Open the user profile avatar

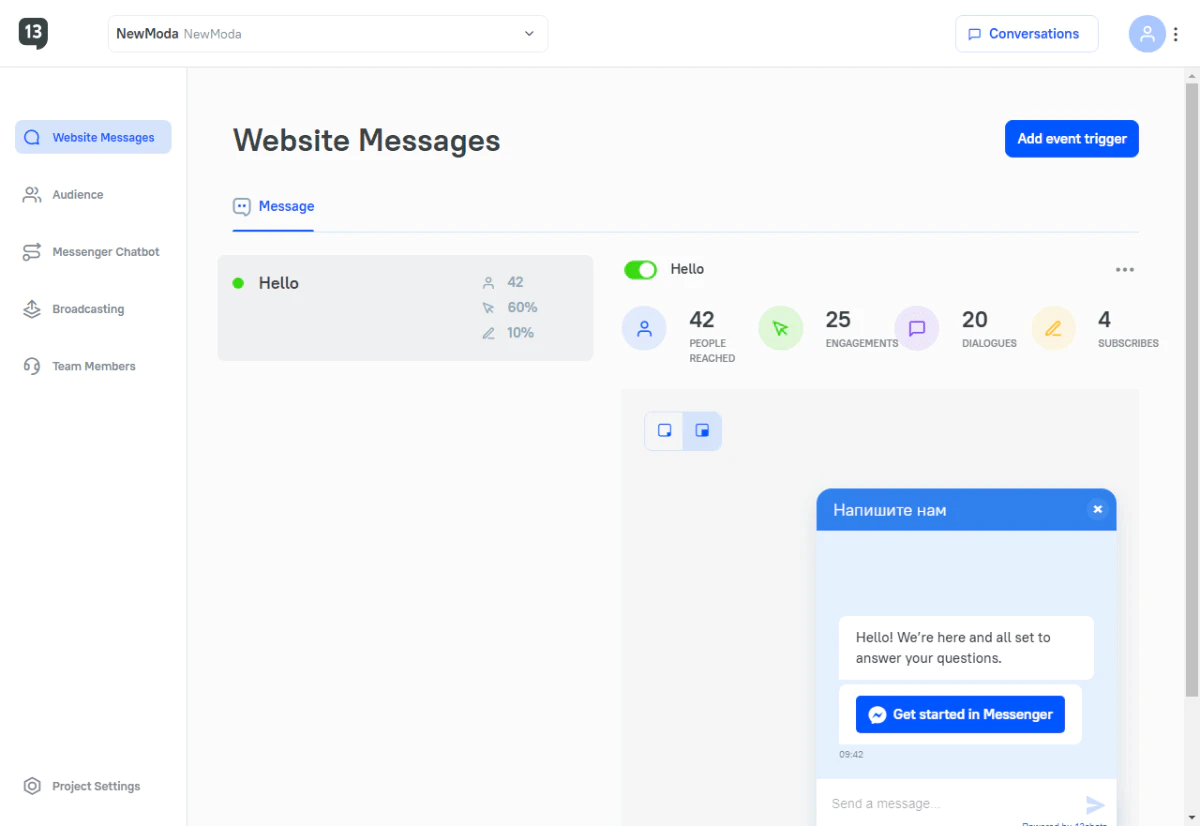pyautogui.click(x=1147, y=34)
